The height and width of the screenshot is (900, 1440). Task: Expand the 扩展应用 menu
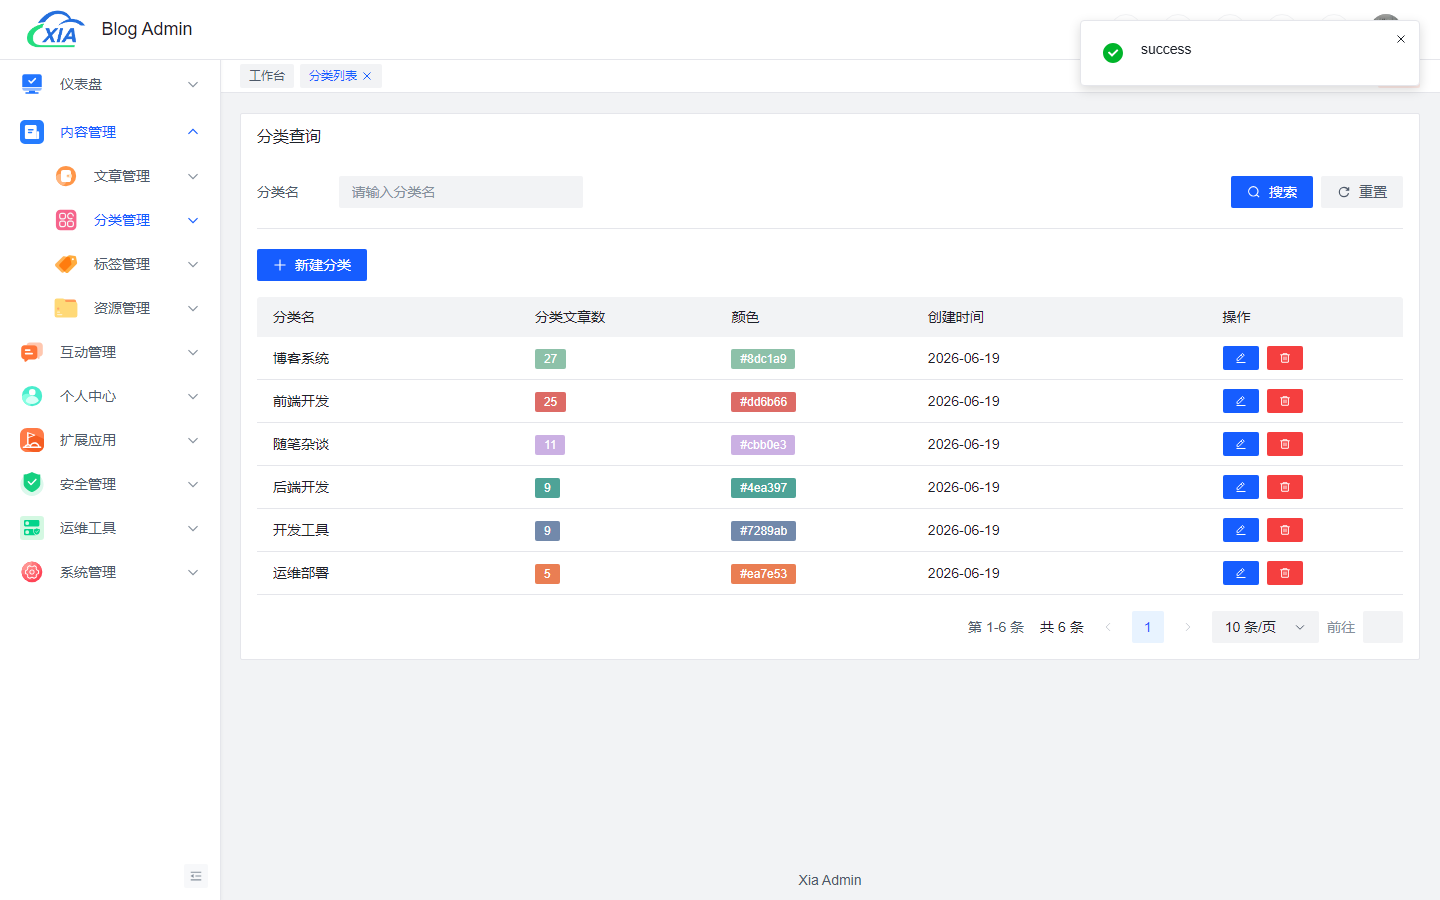[193, 440]
